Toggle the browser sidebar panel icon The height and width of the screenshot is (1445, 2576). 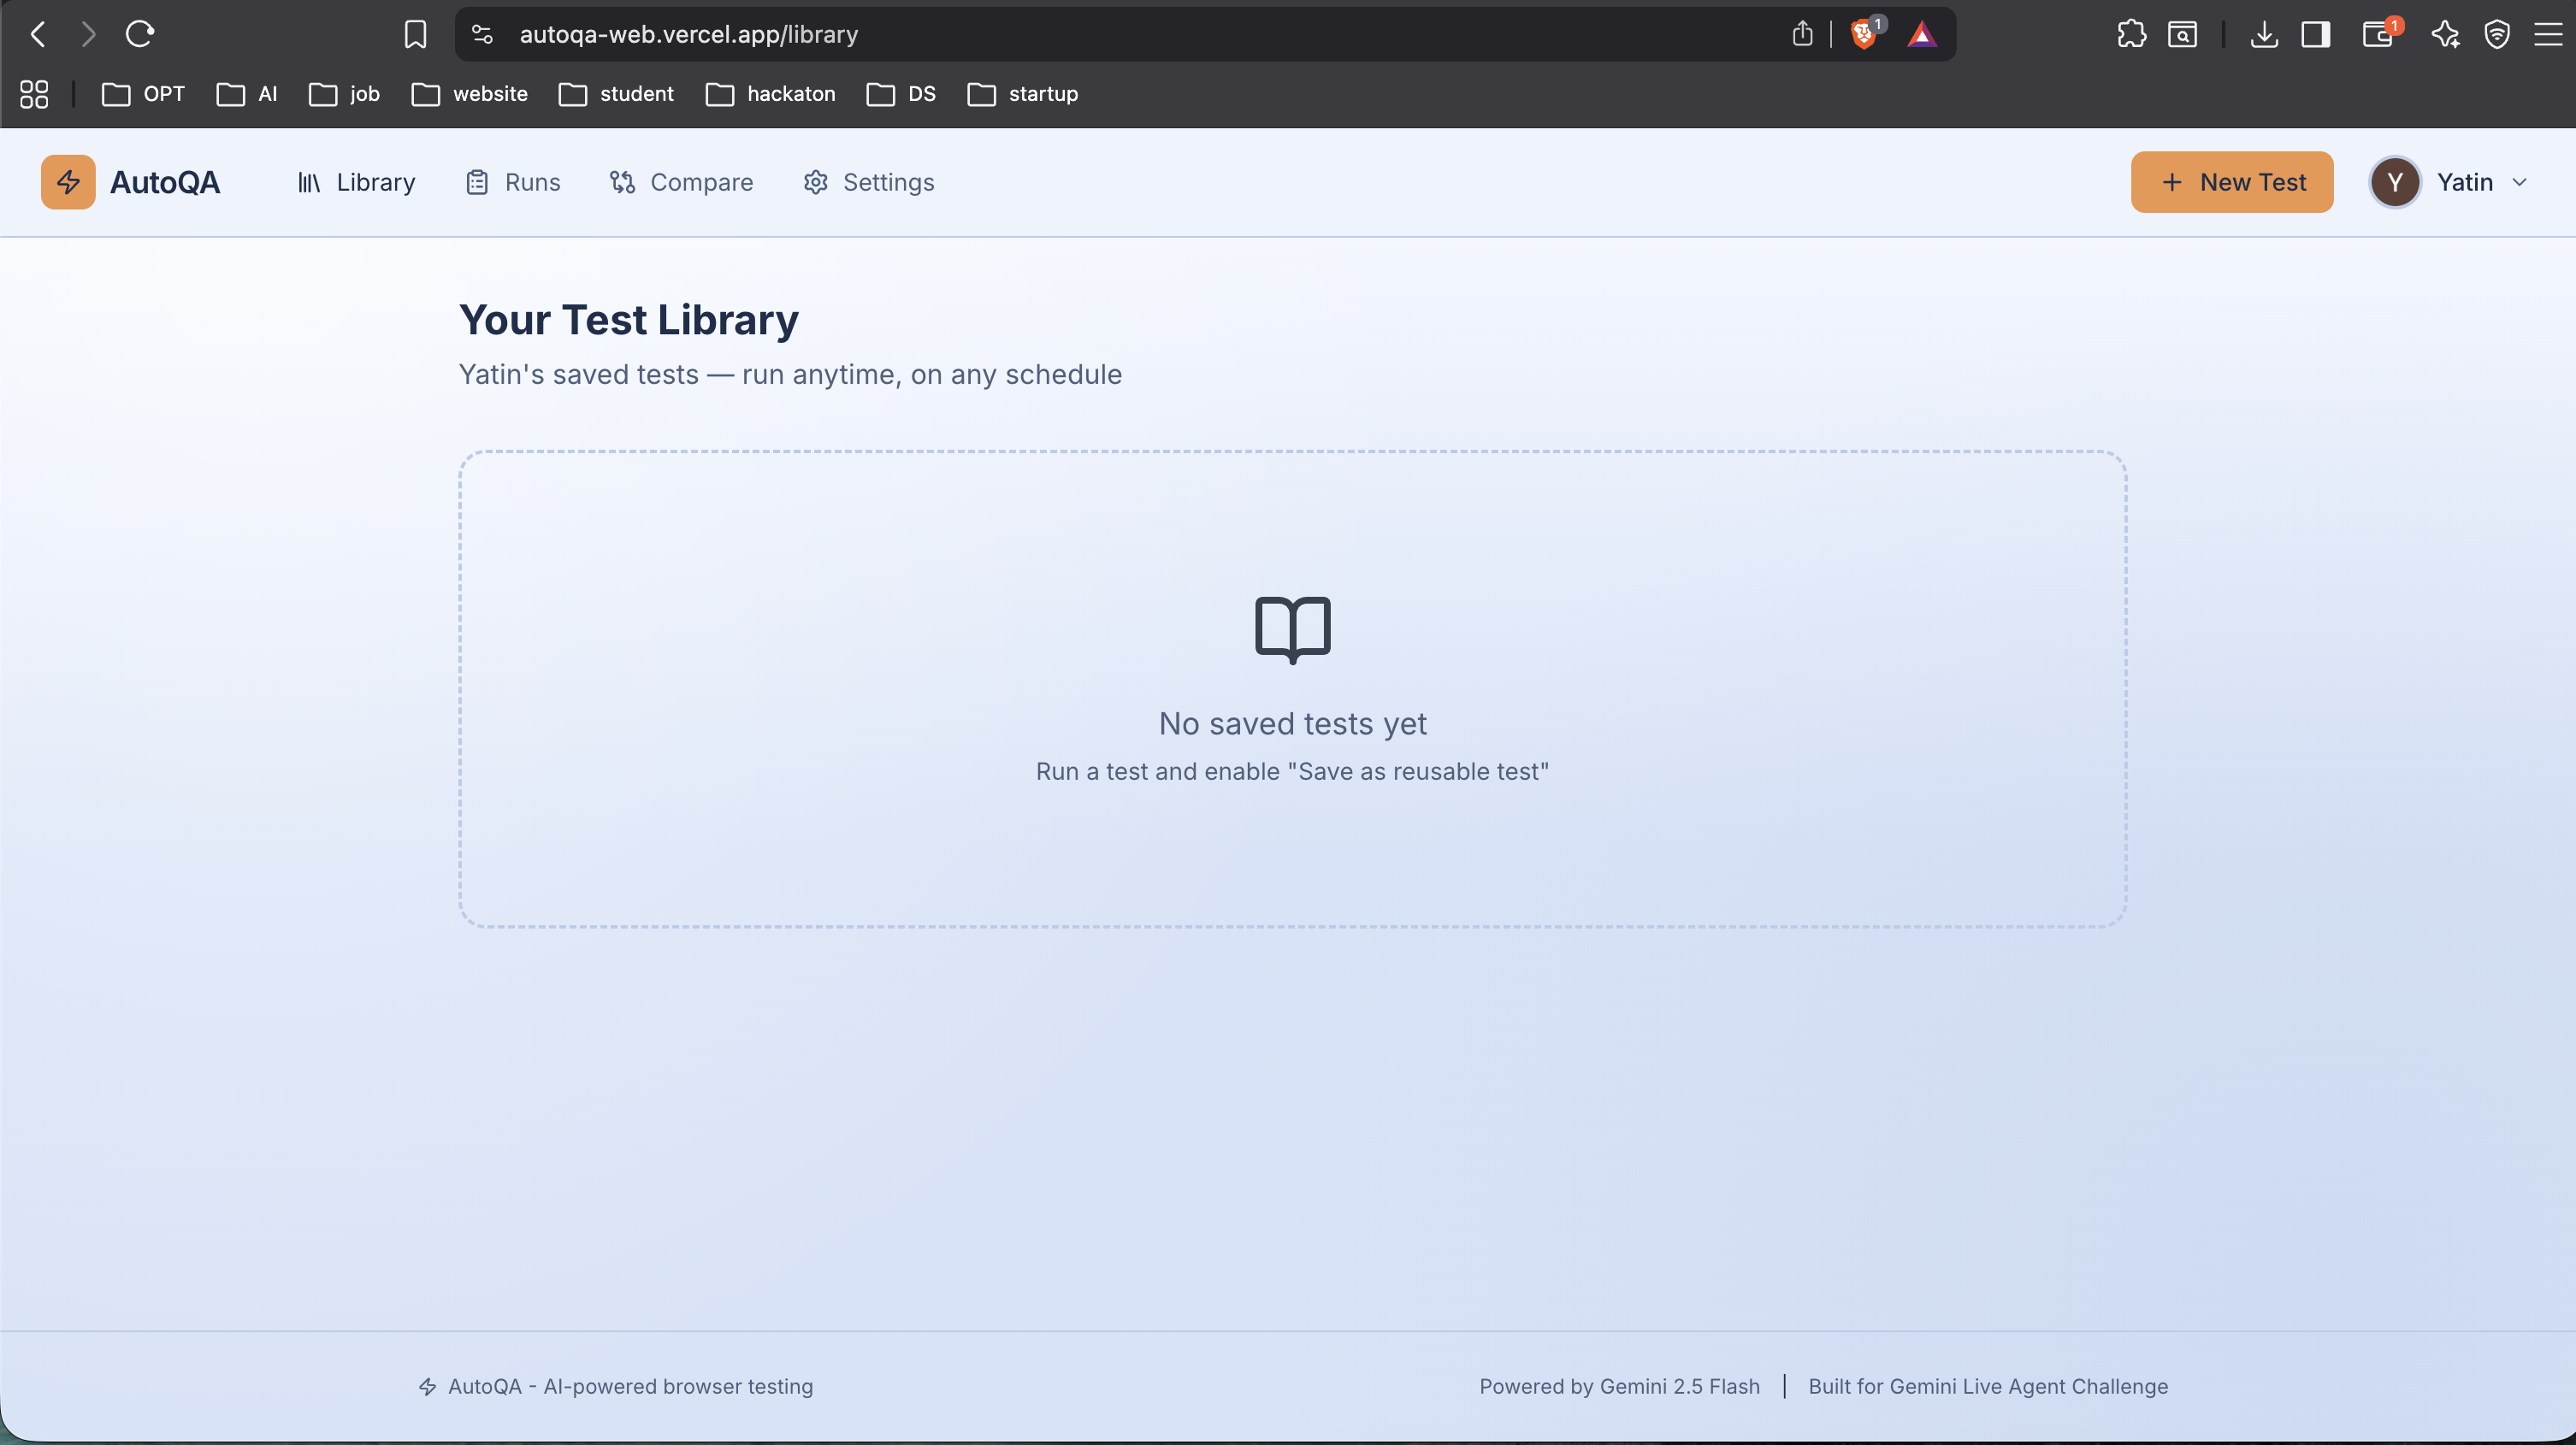point(2316,34)
